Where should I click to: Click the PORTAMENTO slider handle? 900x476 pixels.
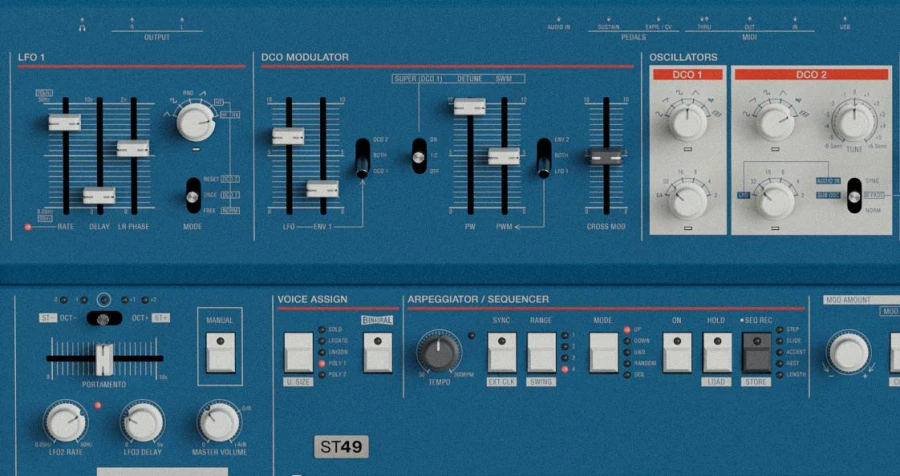[x=104, y=358]
